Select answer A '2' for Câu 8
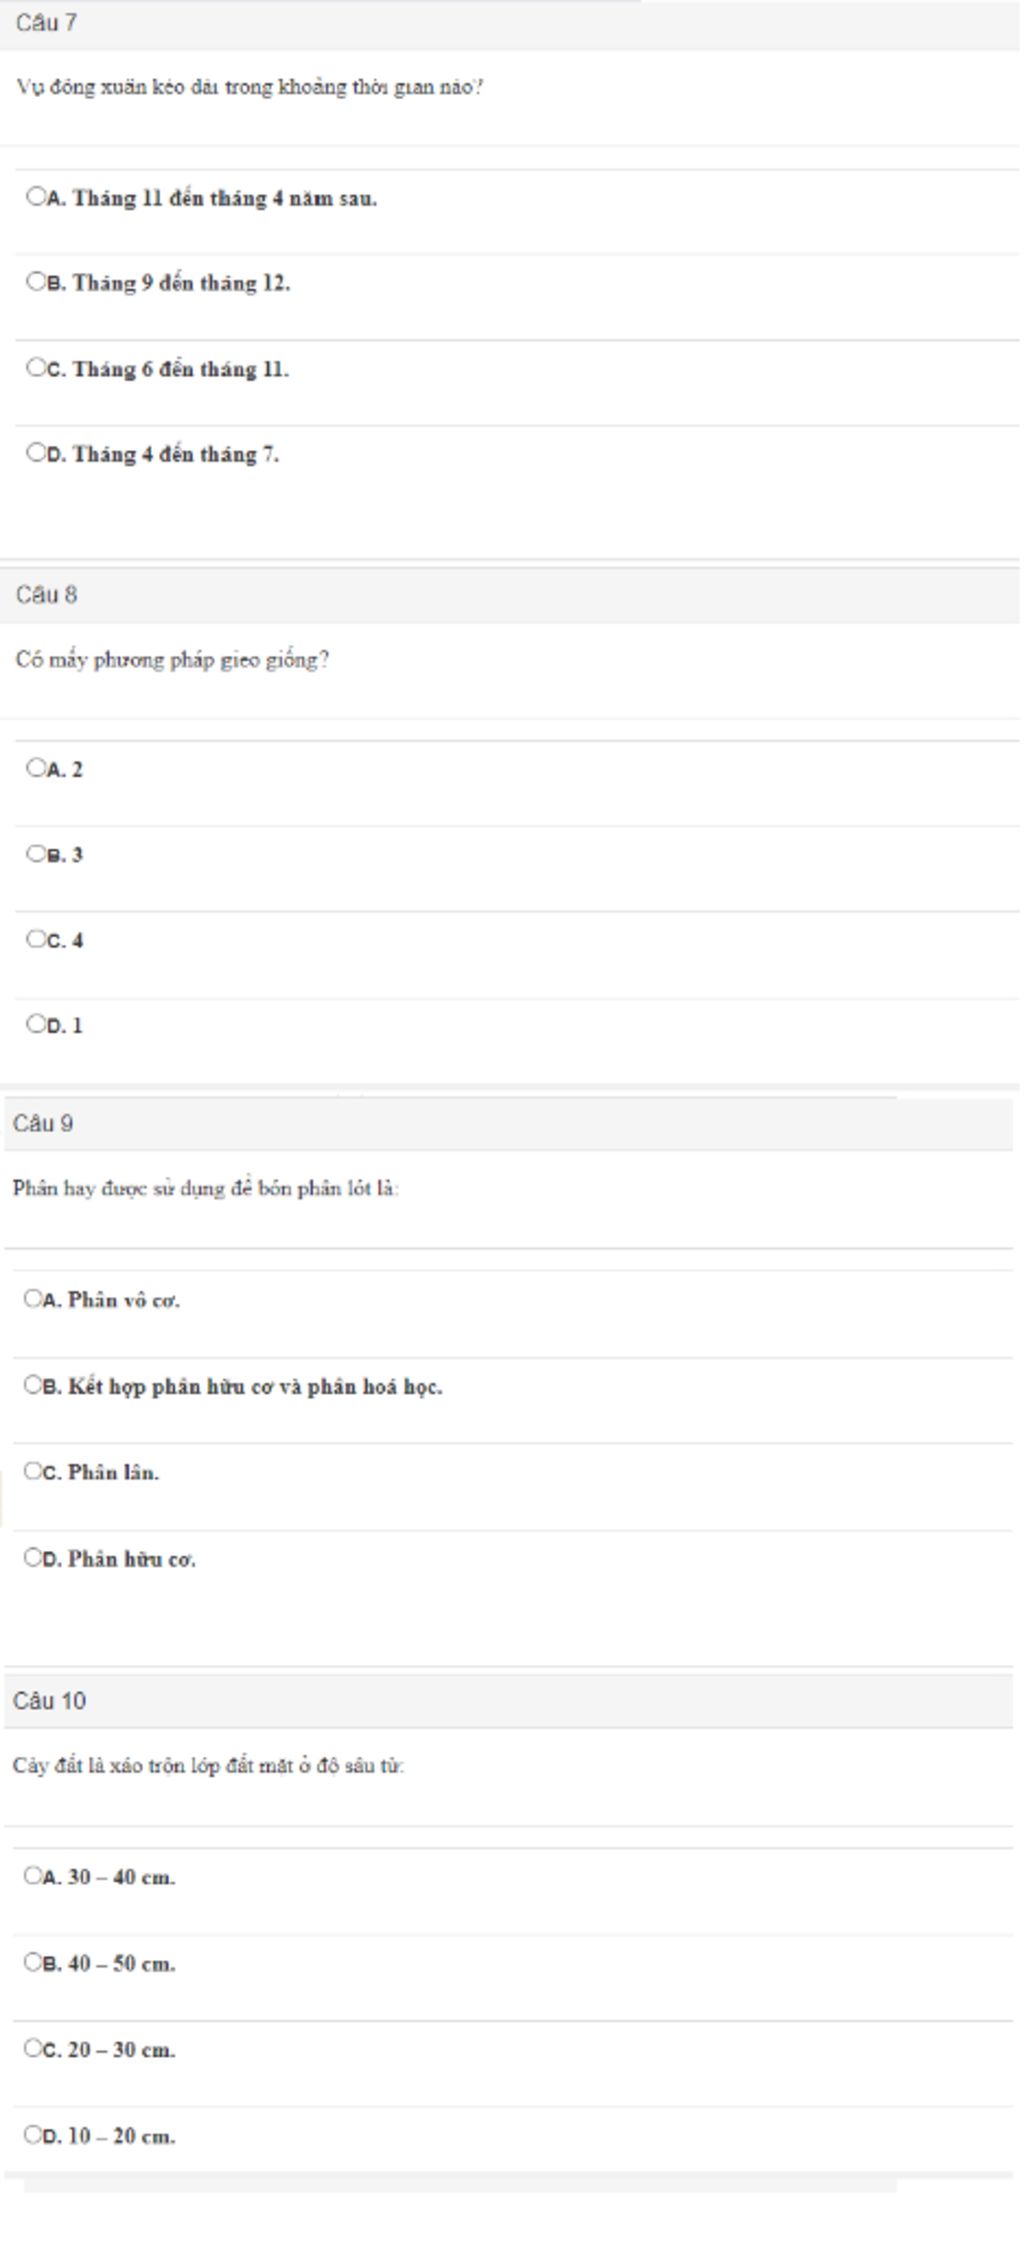Image resolution: width=1024 pixels, height=2241 pixels. coord(36,768)
